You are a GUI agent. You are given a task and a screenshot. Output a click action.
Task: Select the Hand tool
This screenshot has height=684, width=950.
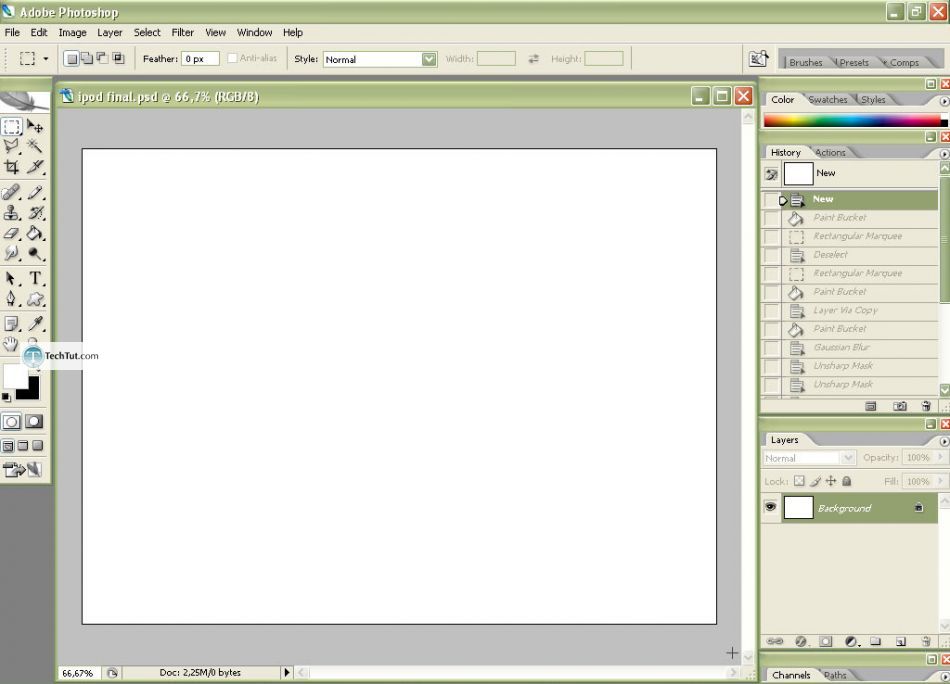(x=11, y=344)
